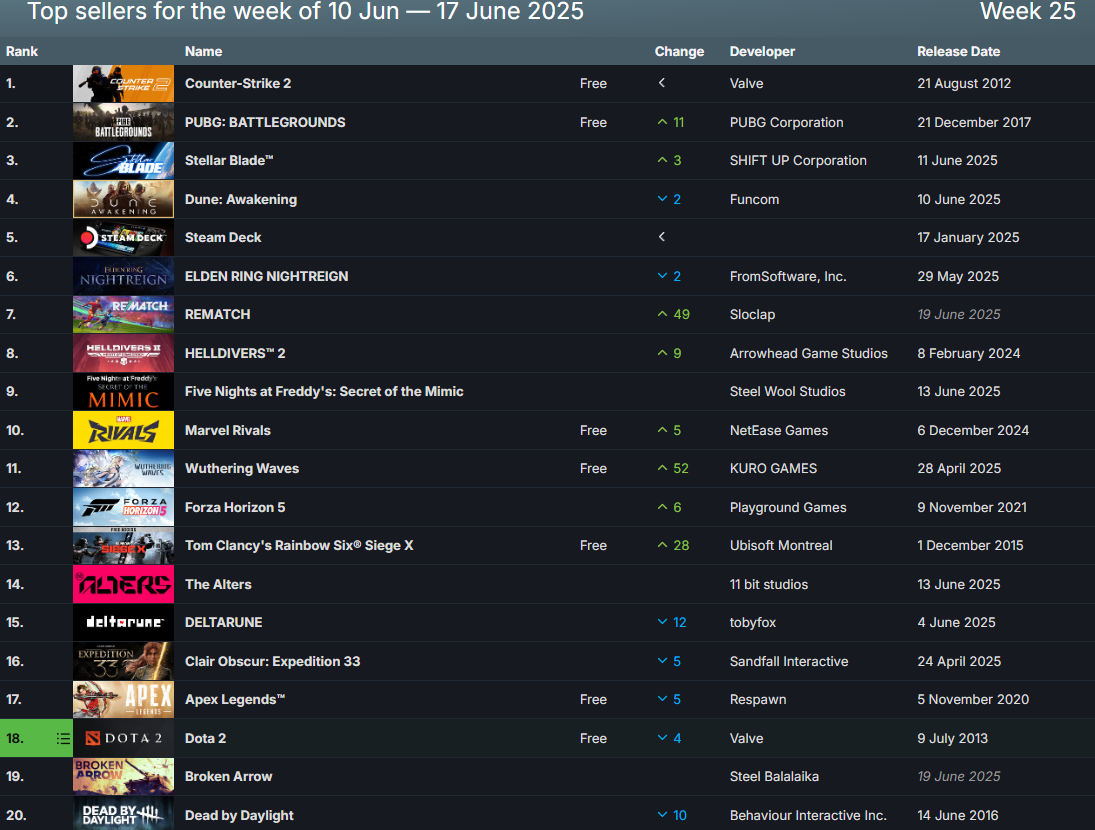This screenshot has width=1095, height=830.
Task: Open the Counter-Strike 2 game thumbnail
Action: 123,83
